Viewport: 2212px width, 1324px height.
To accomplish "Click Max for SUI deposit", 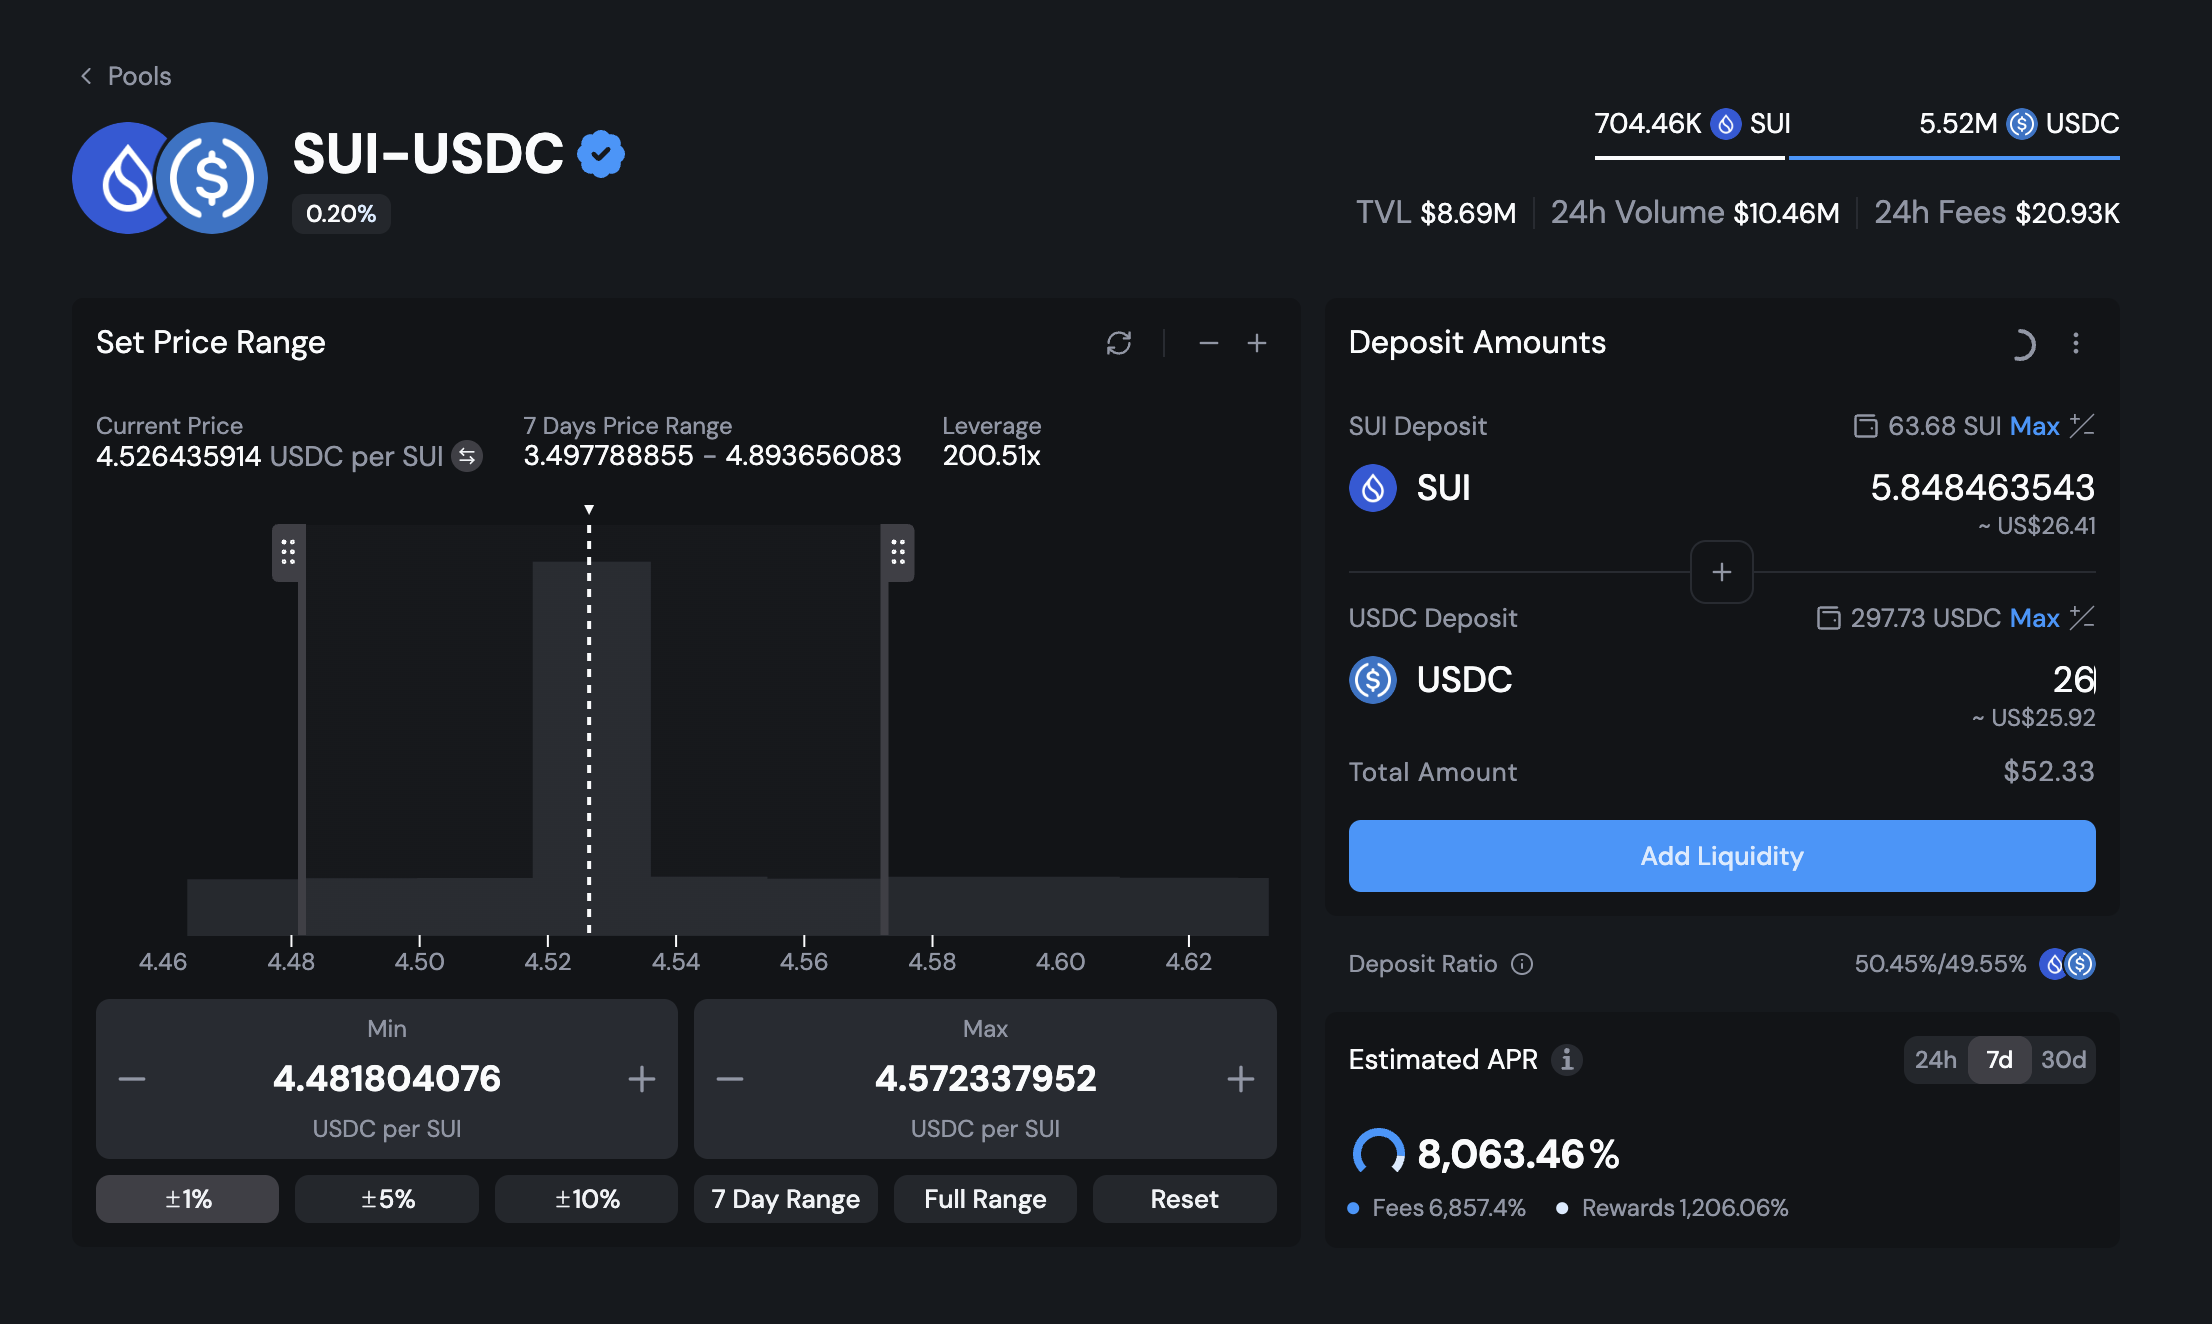I will click(x=2034, y=426).
